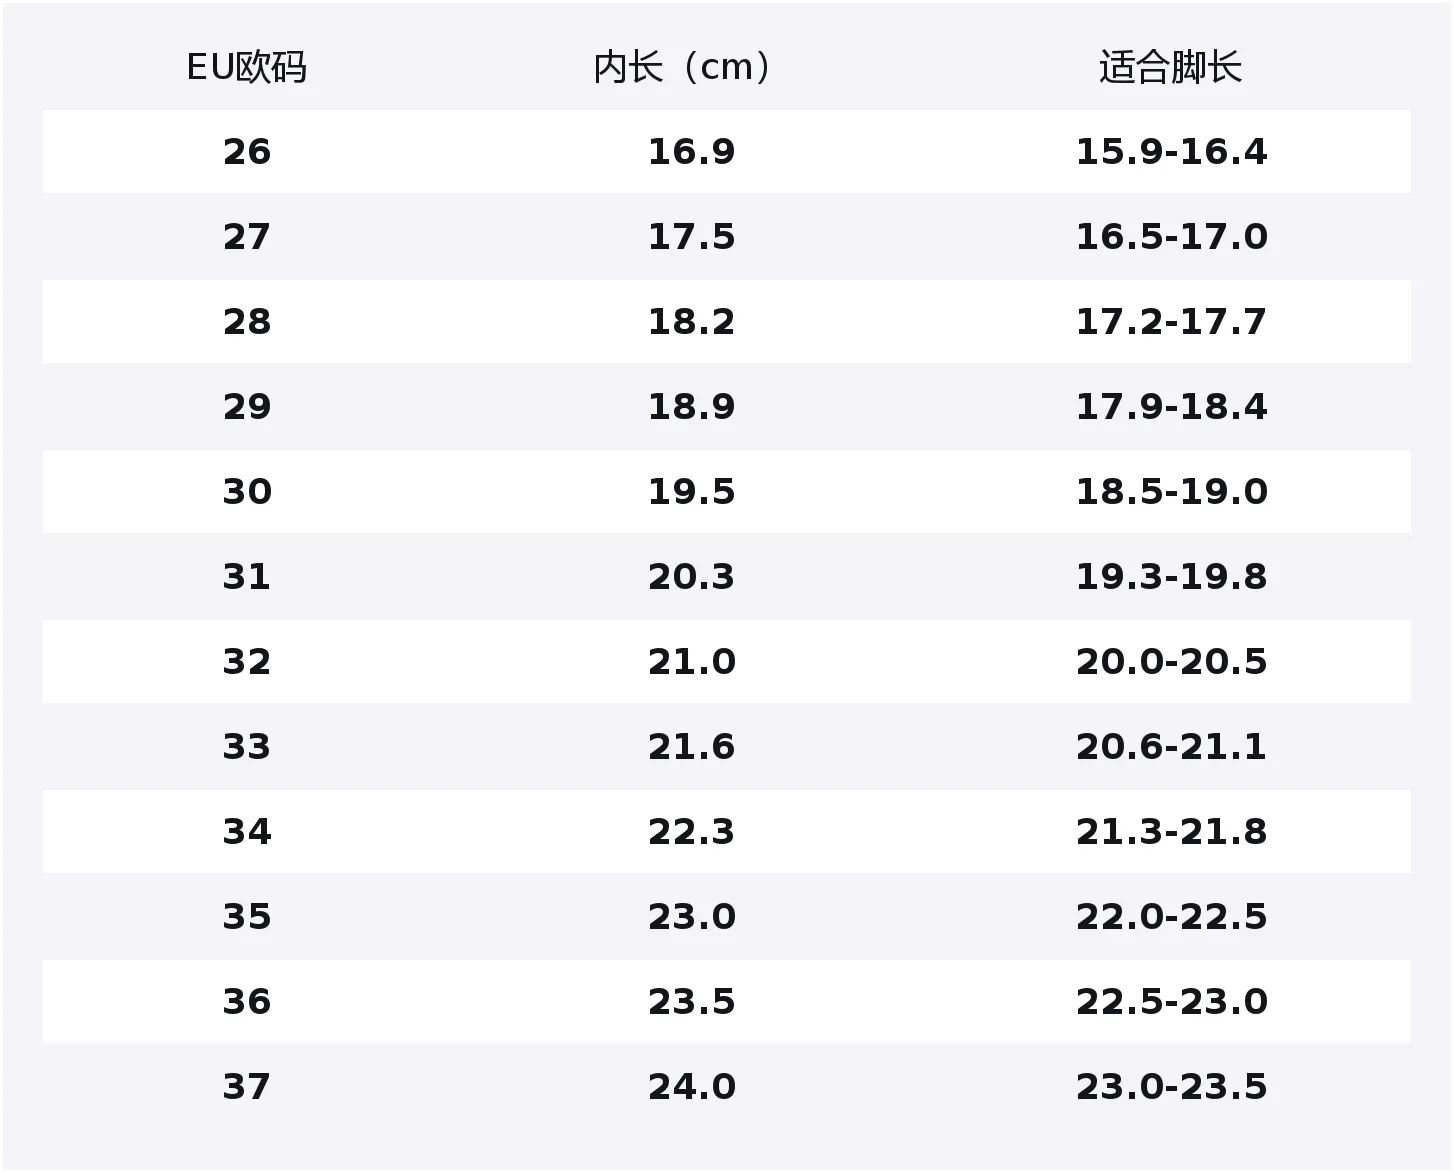Select EU size 26 cell
This screenshot has width=1454, height=1173.
246,152
